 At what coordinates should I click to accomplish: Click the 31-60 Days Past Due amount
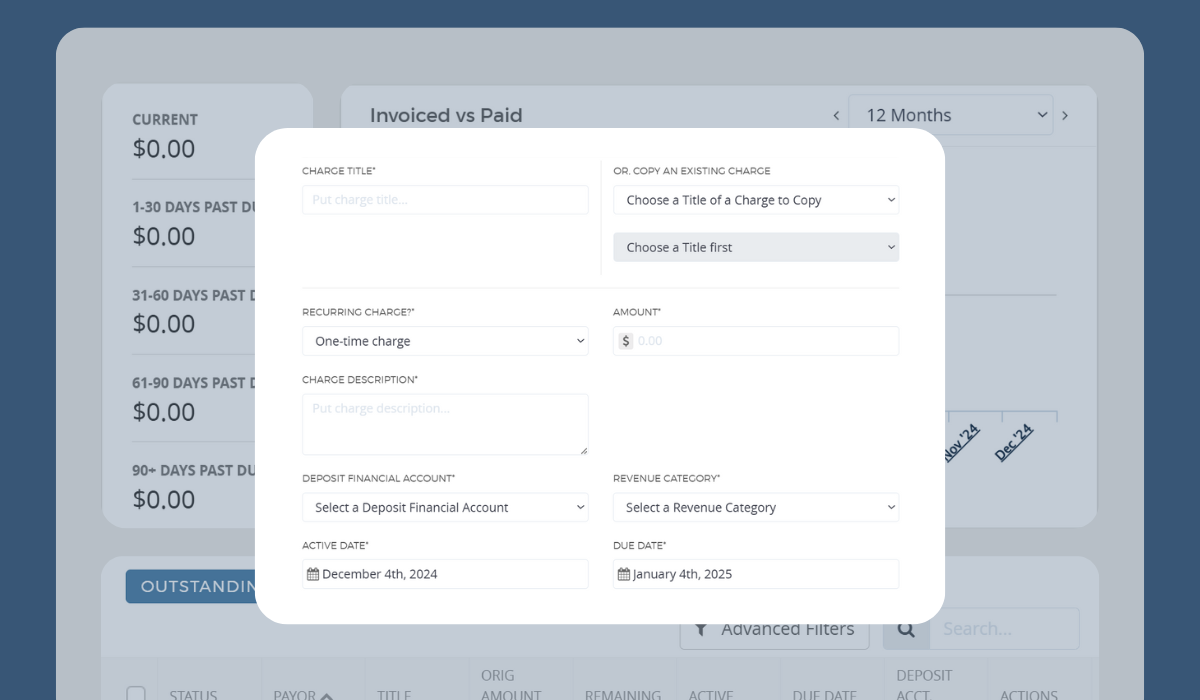164,324
